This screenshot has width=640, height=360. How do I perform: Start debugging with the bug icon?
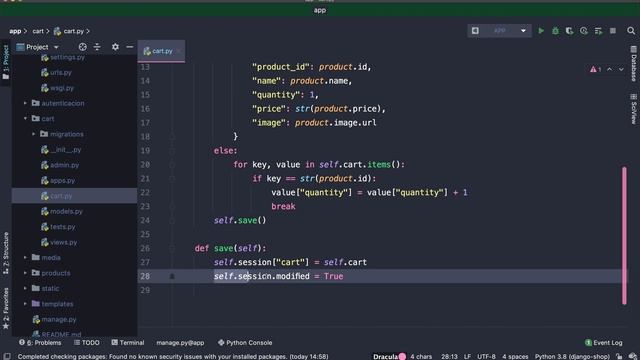556,31
